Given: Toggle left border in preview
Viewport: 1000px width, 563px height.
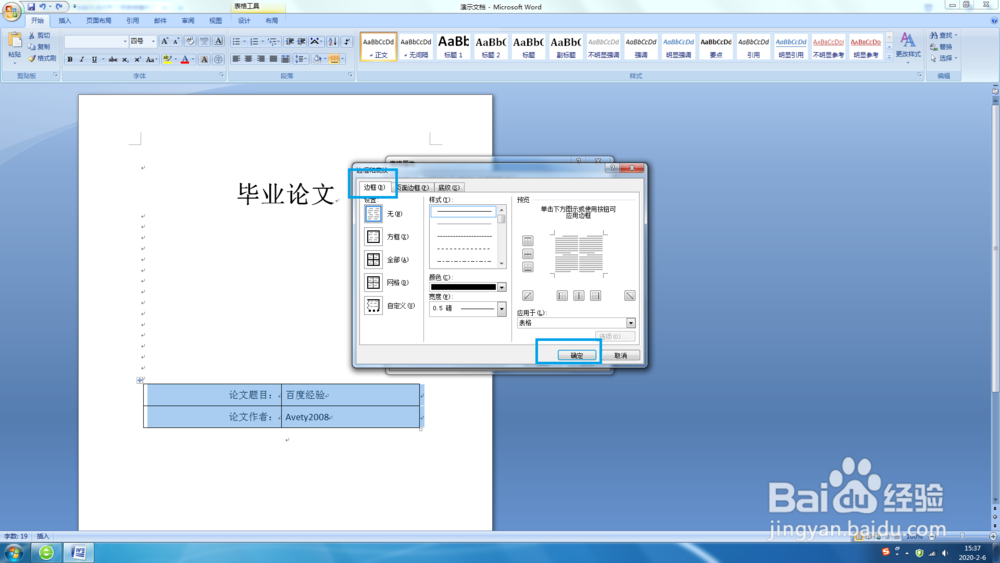Looking at the screenshot, I should tap(562, 296).
